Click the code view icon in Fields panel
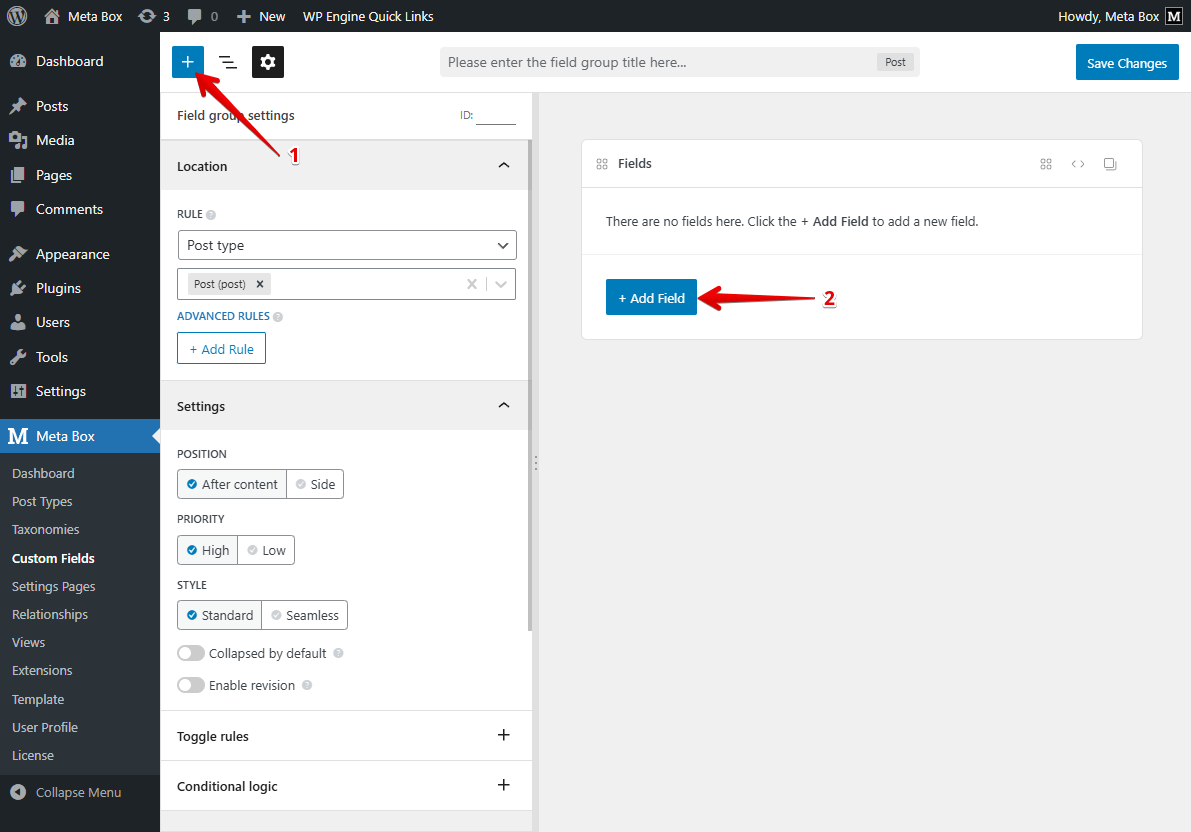1191x832 pixels. tap(1078, 164)
